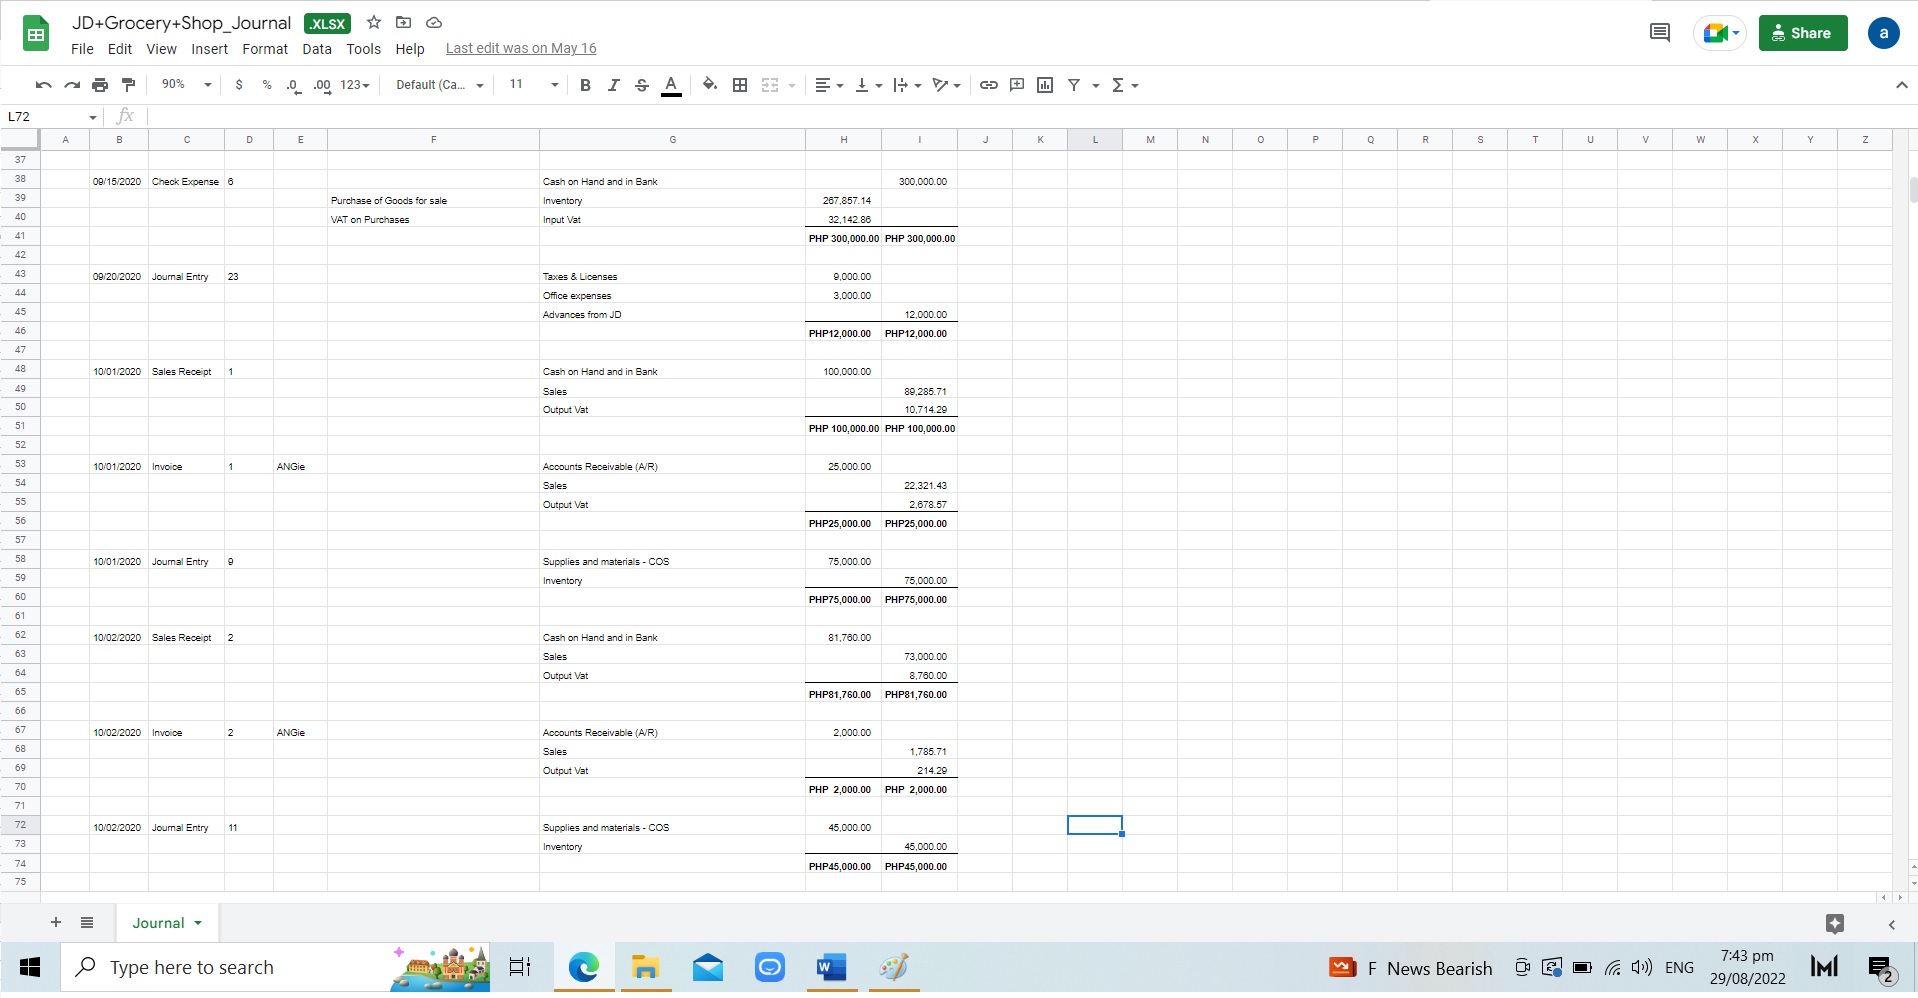Image resolution: width=1918 pixels, height=998 pixels.
Task: Create a filter with the funnel icon
Action: point(1074,85)
